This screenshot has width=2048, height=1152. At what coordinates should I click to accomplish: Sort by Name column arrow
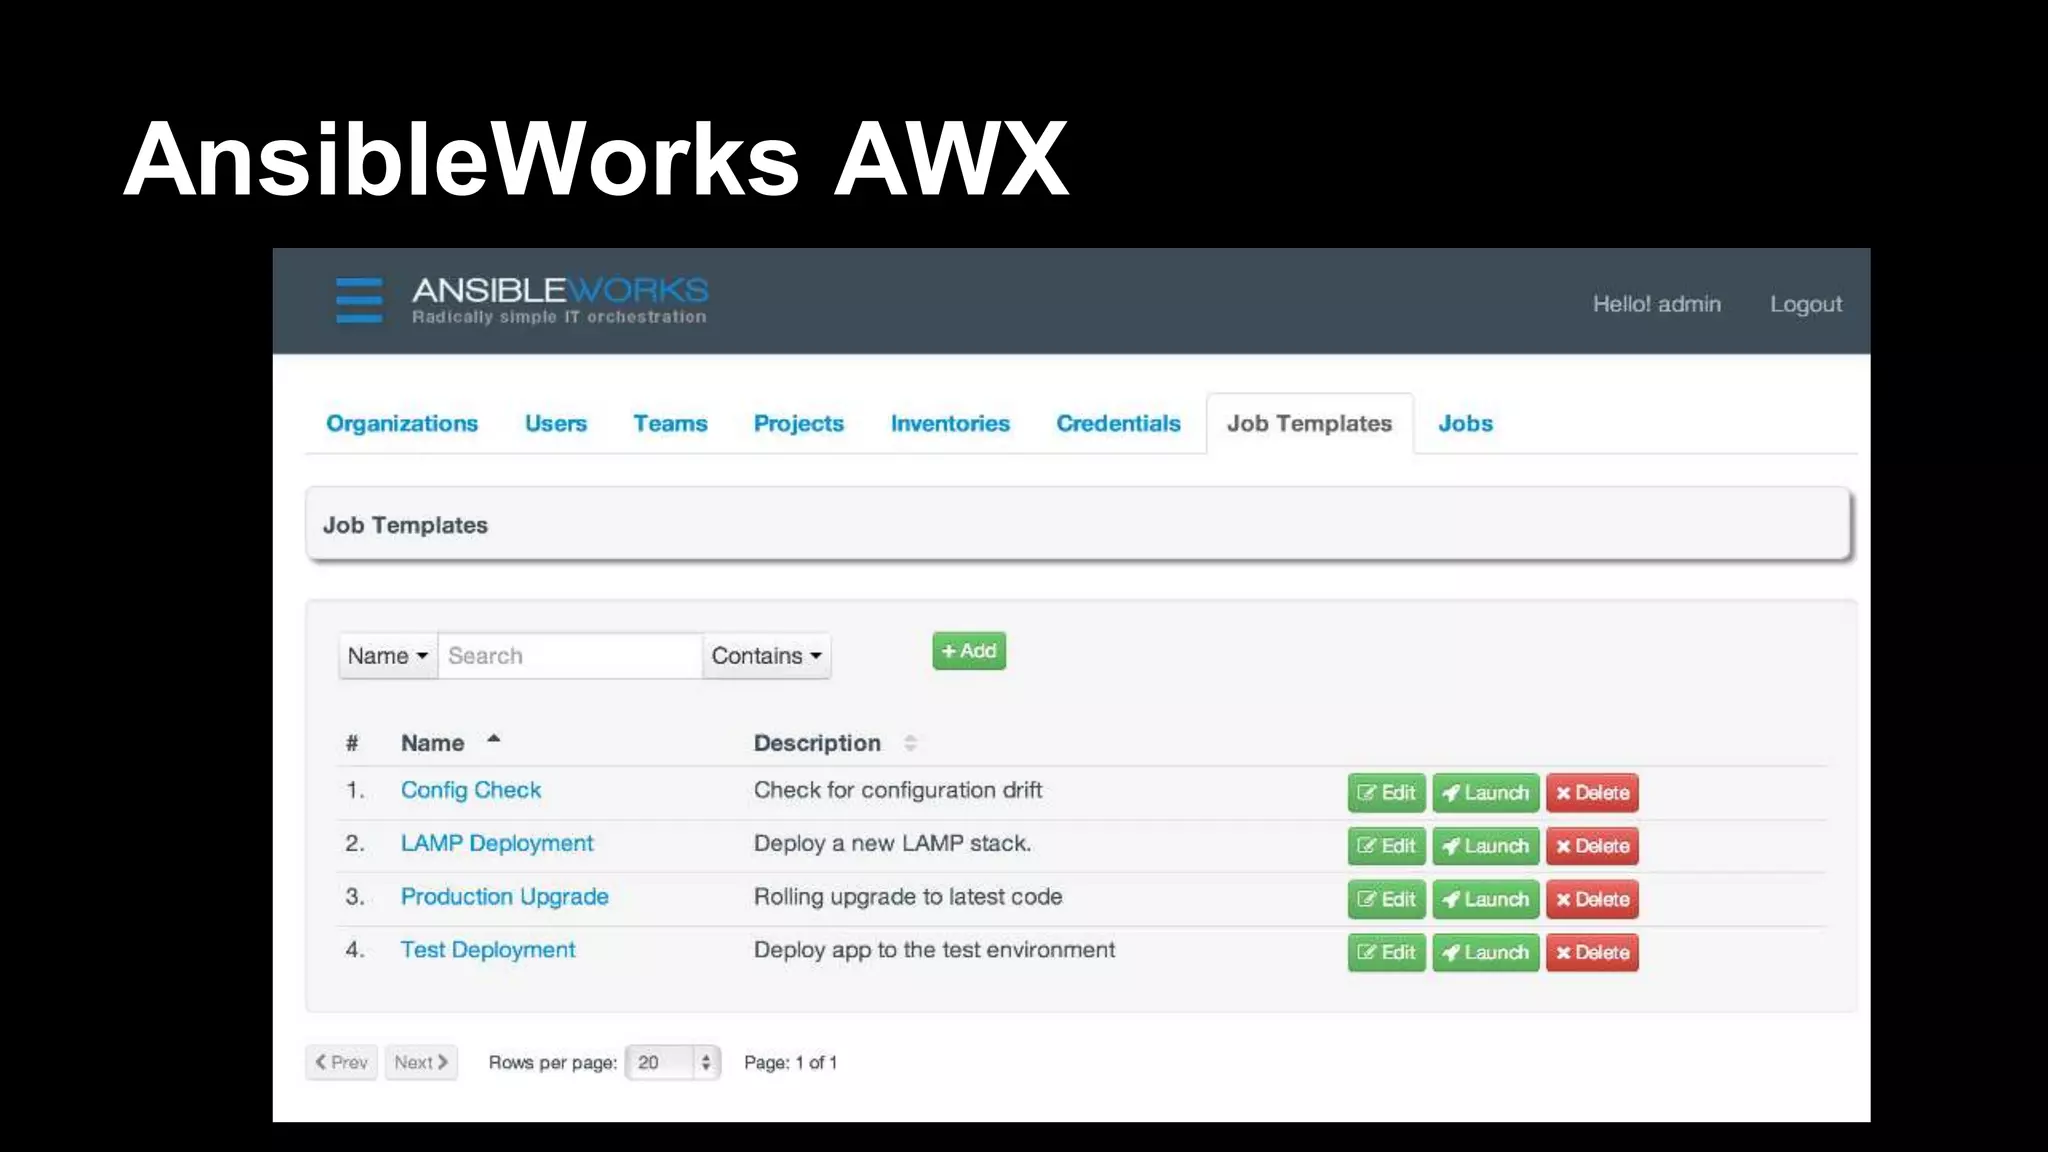click(493, 740)
